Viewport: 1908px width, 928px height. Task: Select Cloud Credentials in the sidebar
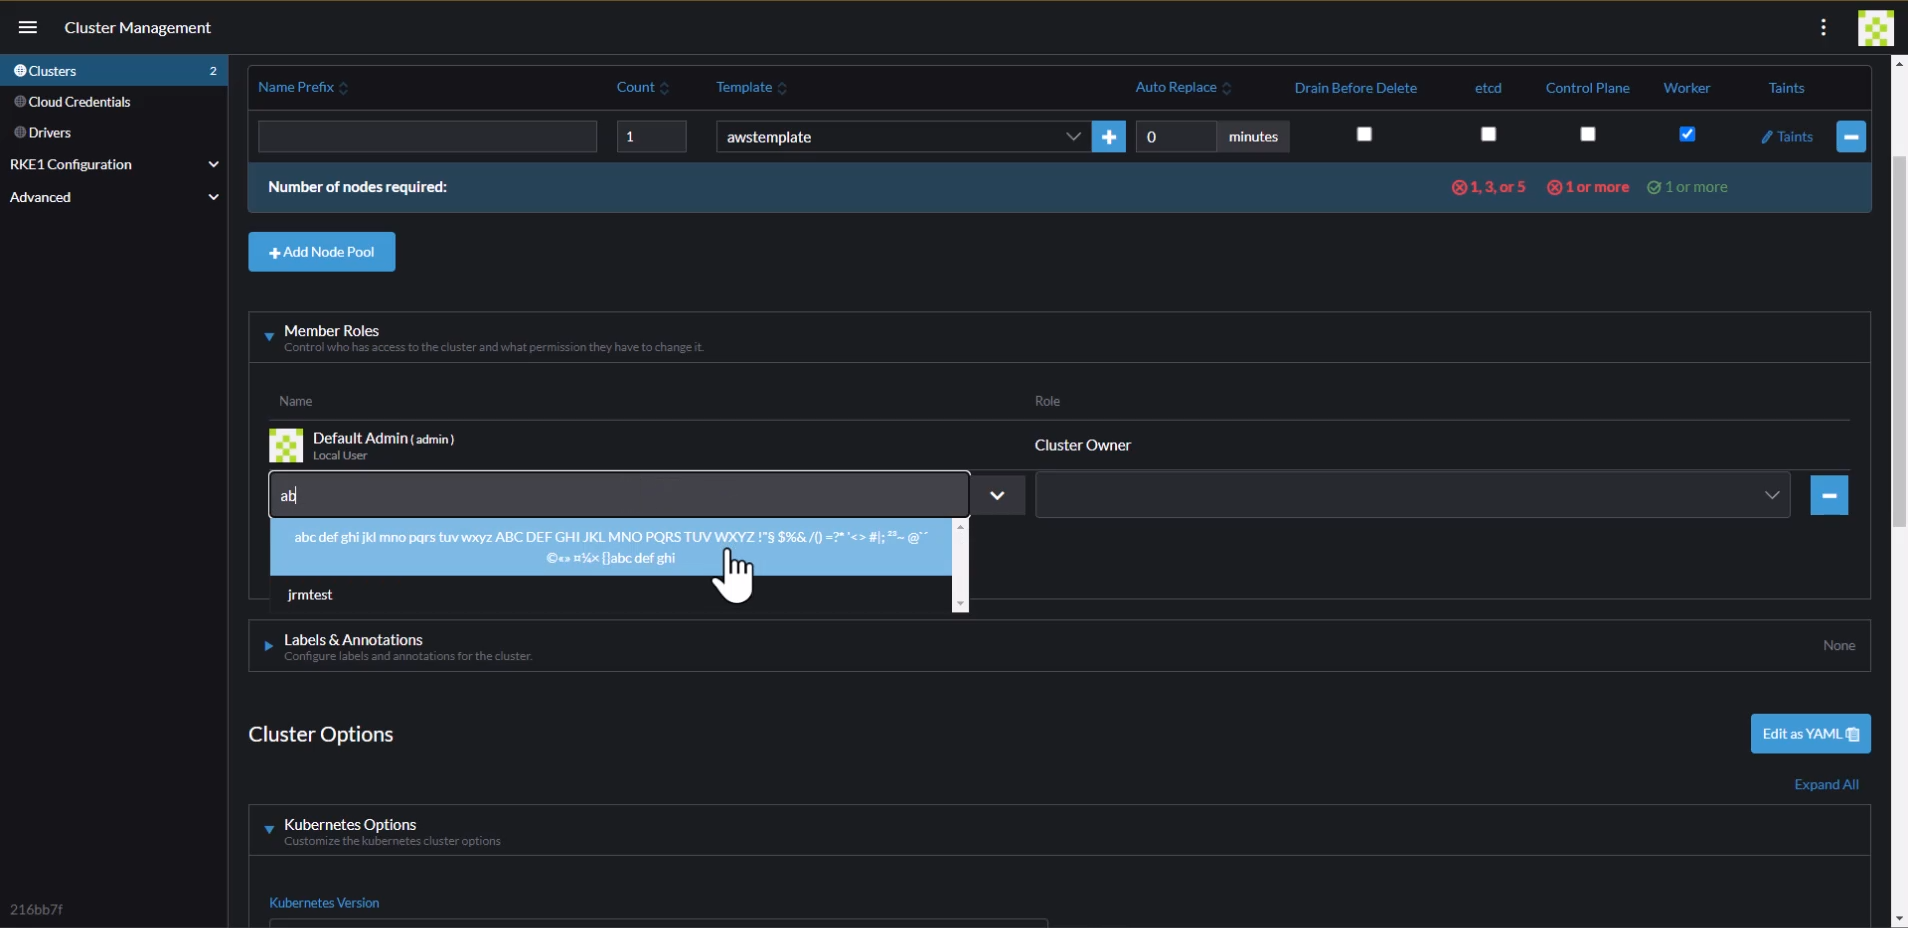[77, 101]
